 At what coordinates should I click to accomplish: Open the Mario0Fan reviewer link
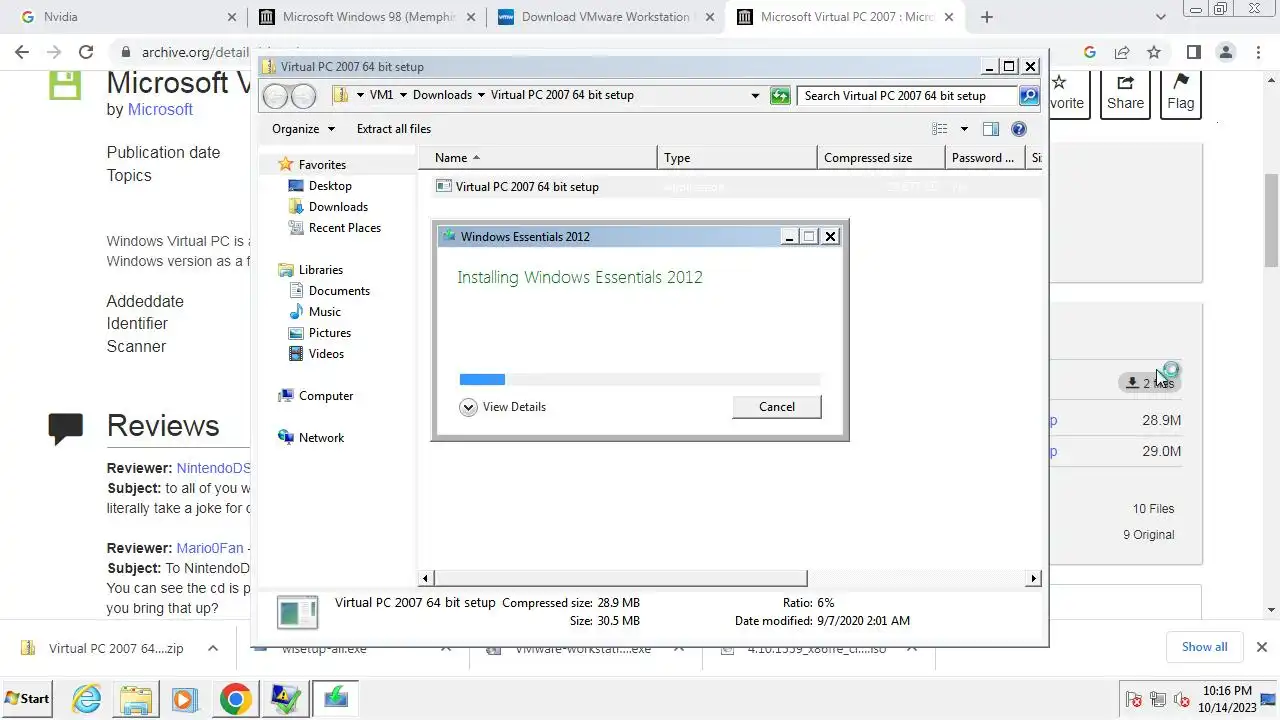tap(210, 548)
